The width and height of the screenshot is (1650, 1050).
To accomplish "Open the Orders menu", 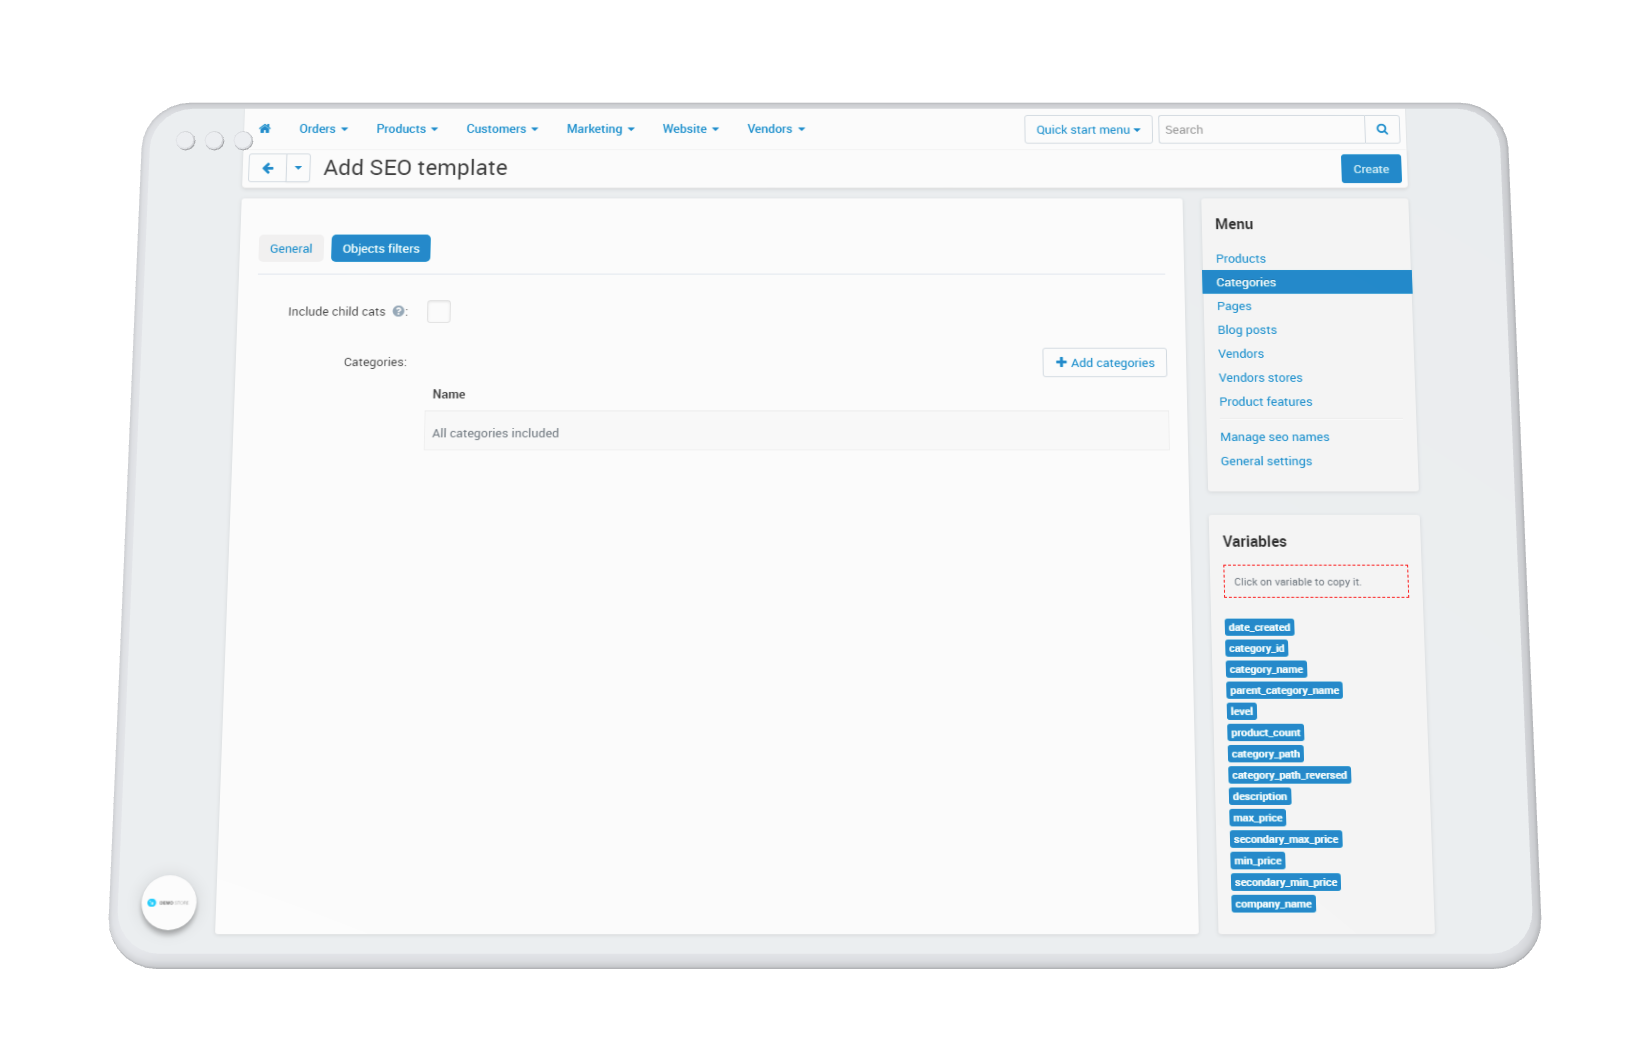I will click(323, 129).
